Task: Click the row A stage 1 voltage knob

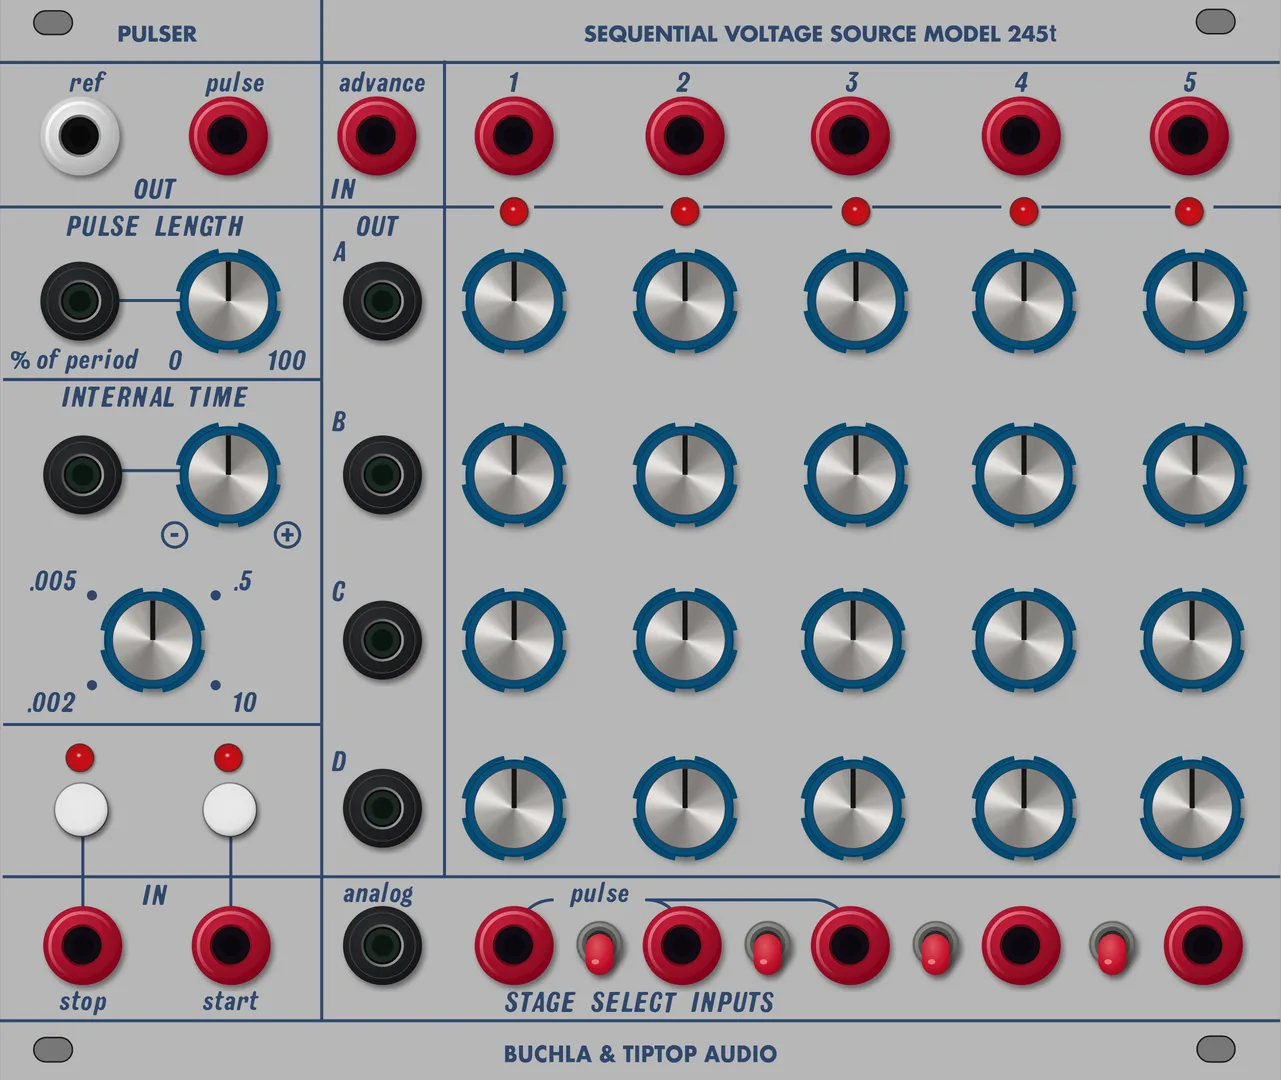Action: (514, 301)
